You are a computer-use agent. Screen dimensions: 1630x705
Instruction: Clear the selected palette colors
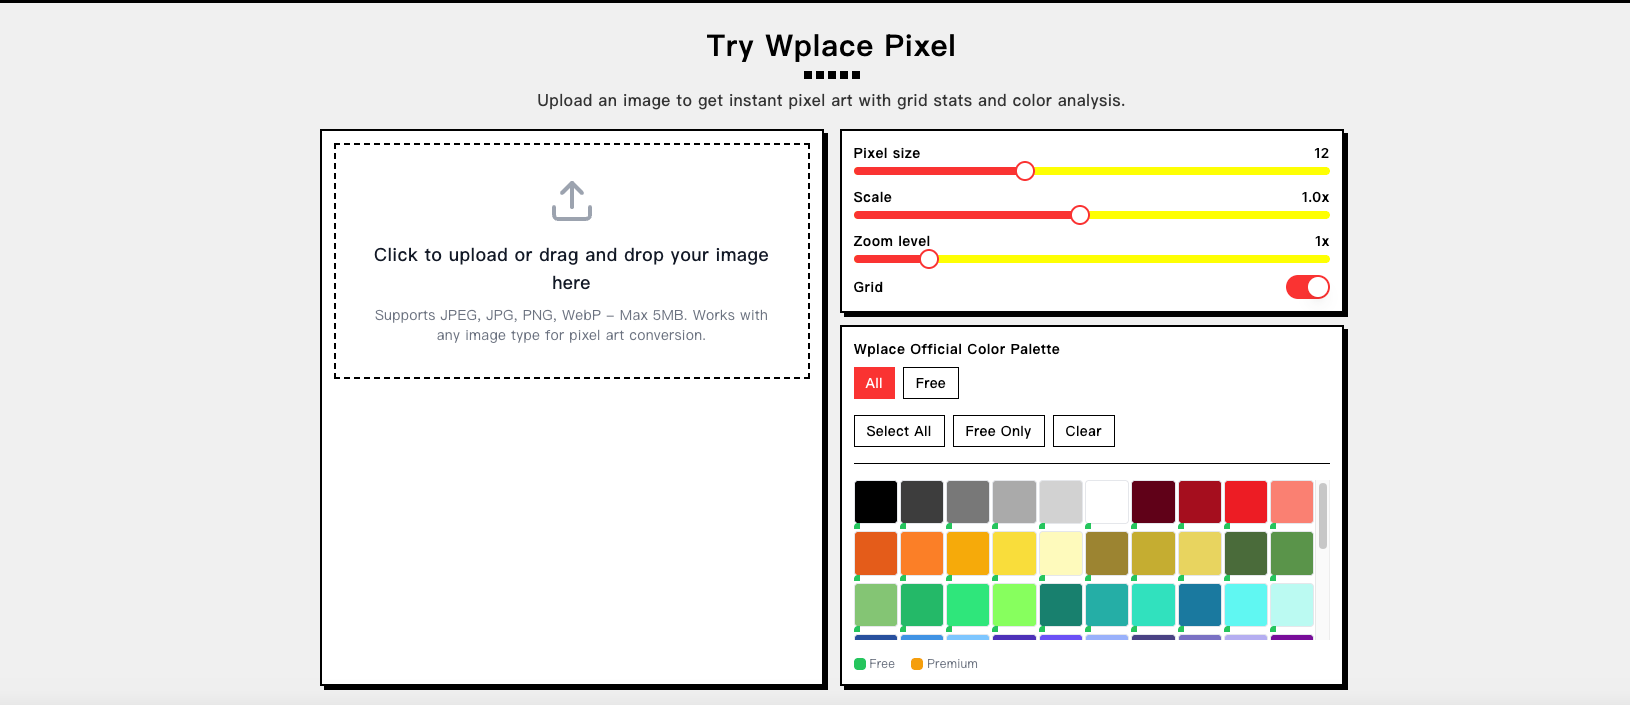[1083, 431]
